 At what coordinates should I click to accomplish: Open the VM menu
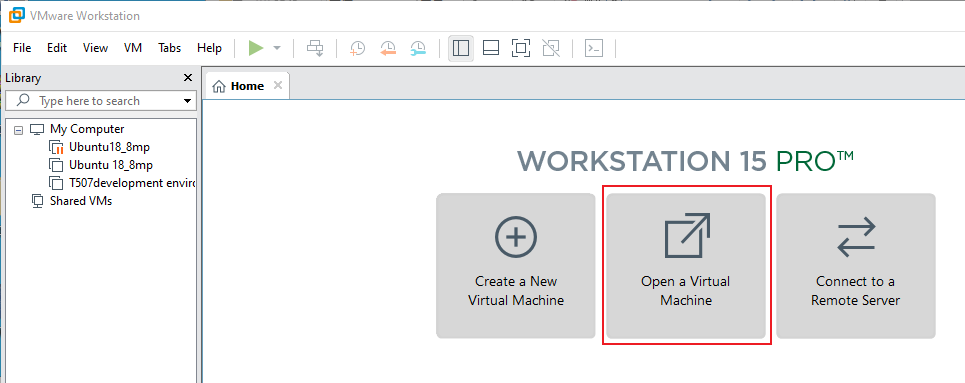click(133, 48)
